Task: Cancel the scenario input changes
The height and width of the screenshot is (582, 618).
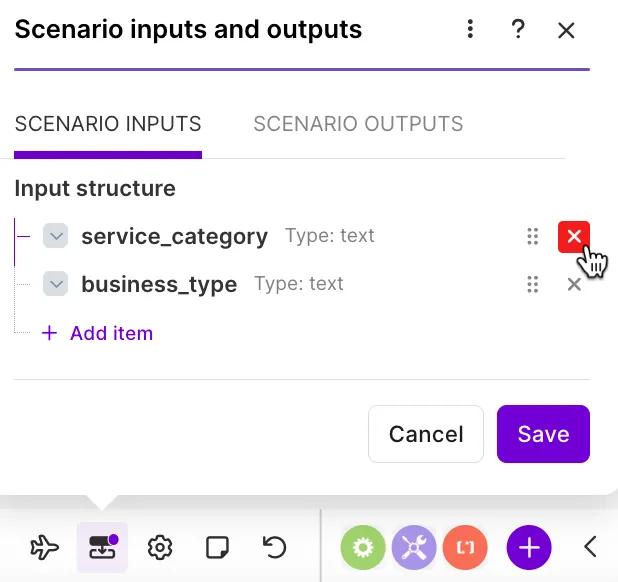Action: 426,434
